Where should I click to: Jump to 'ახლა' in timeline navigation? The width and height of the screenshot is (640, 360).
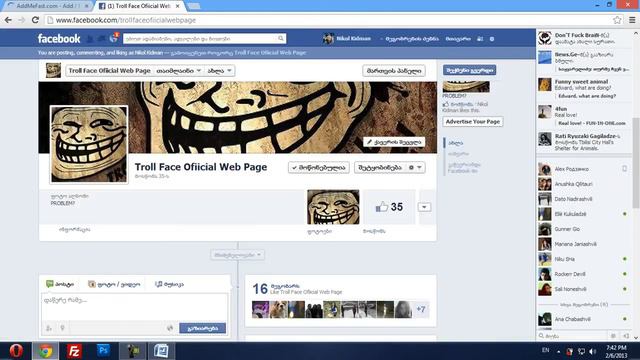coord(456,143)
